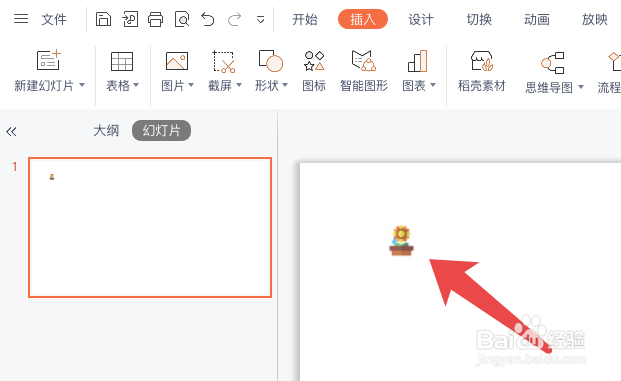
Task: Open the 切换 tab
Action: tap(479, 19)
